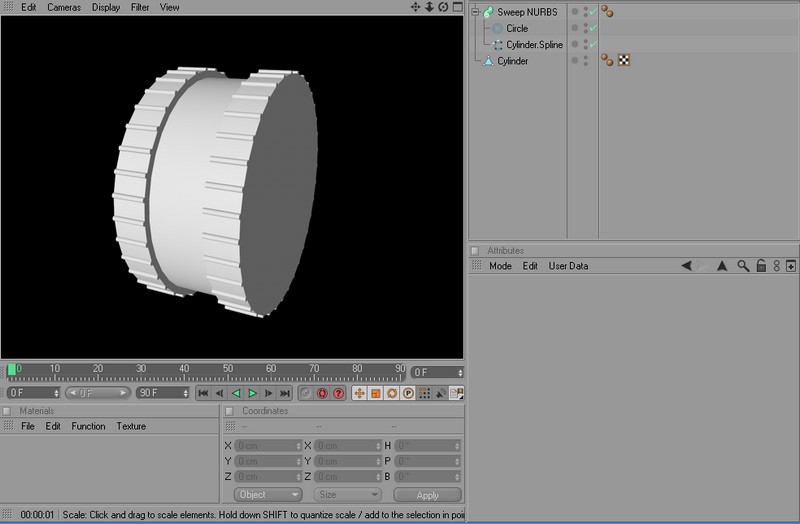Select Sweep NURBS object
The height and width of the screenshot is (524, 800).
click(x=527, y=12)
